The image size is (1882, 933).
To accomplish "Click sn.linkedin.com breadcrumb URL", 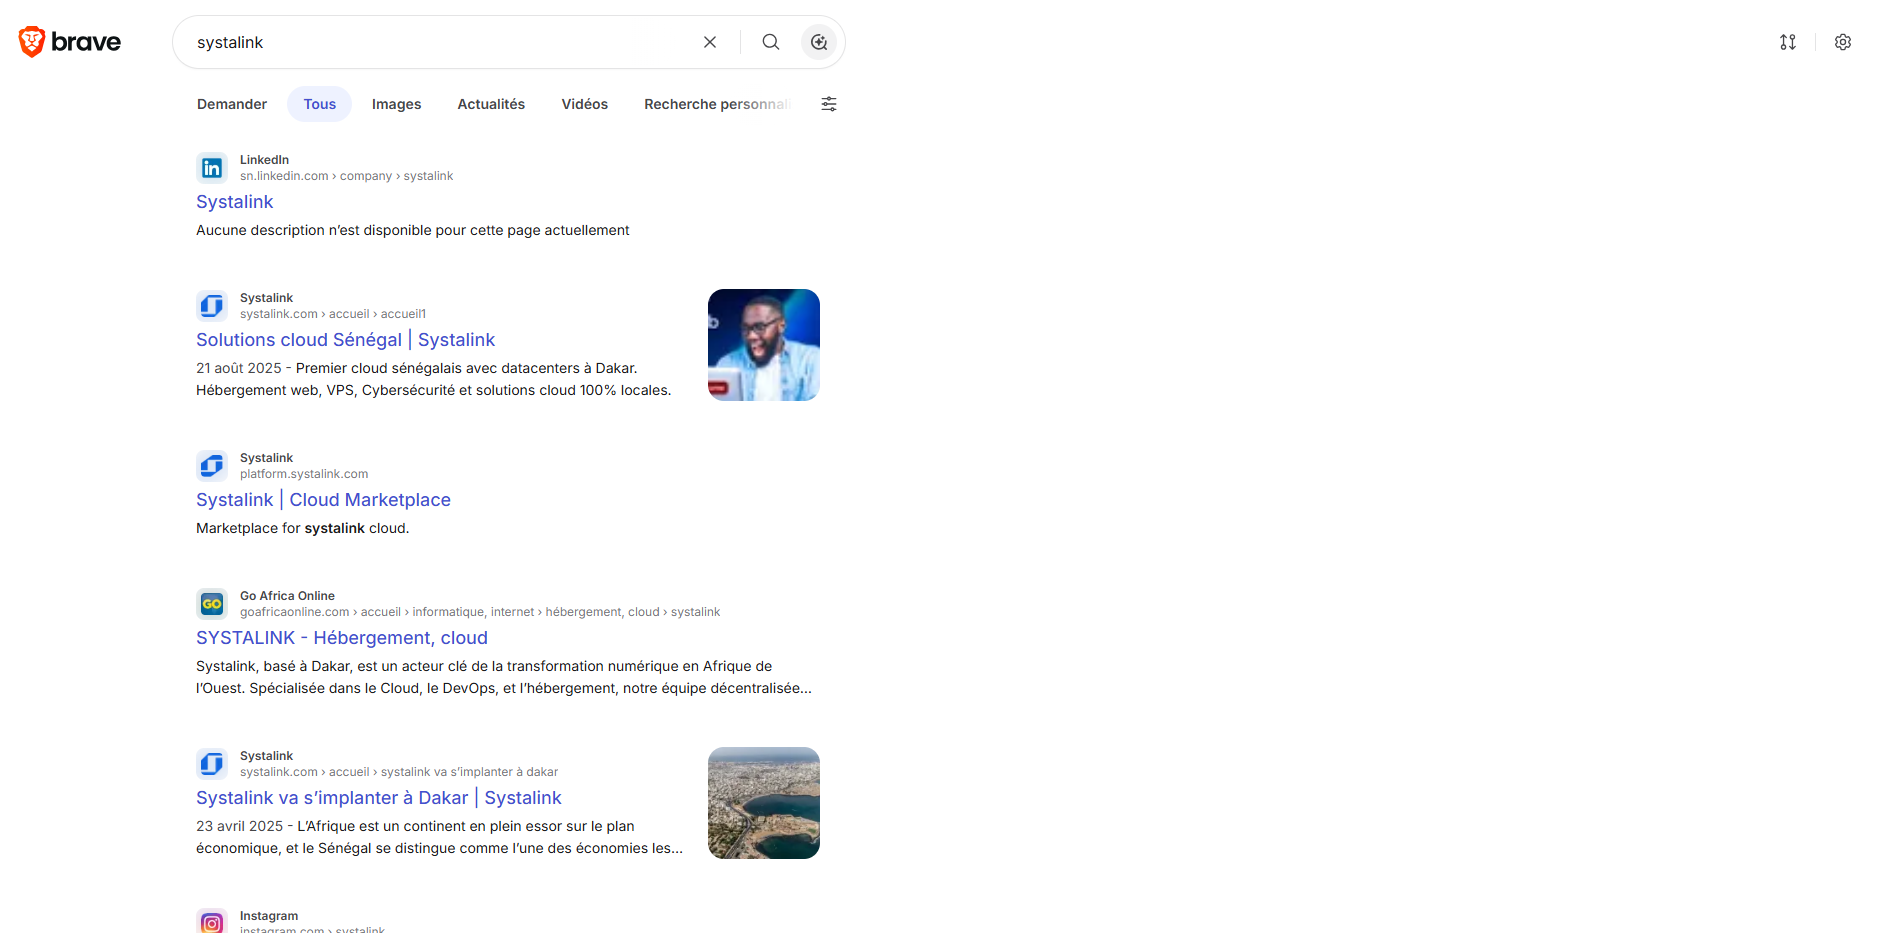I will 347,176.
